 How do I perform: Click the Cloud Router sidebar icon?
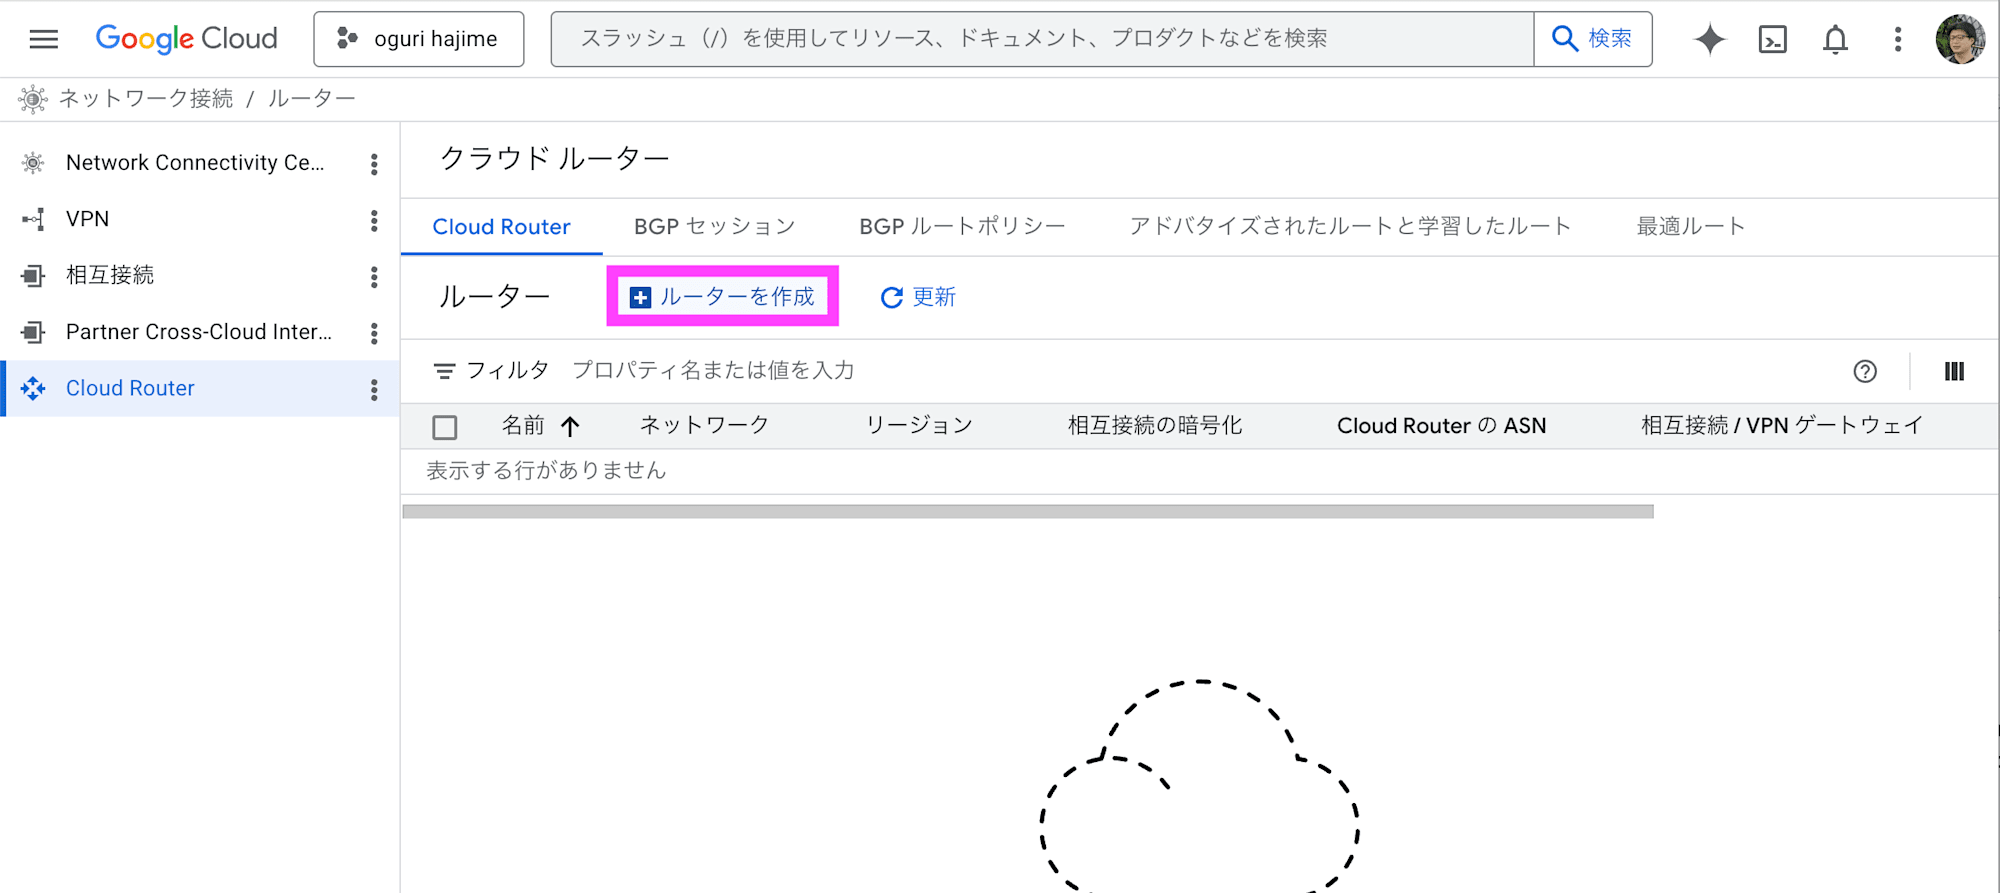tap(33, 388)
